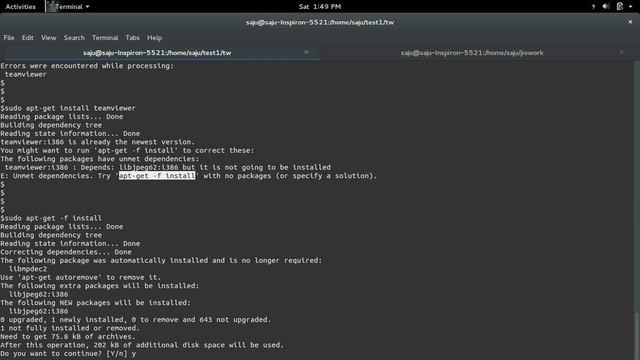
Task: Click 'The following NEW packages will be installed:'
Action: (x=96, y=303)
